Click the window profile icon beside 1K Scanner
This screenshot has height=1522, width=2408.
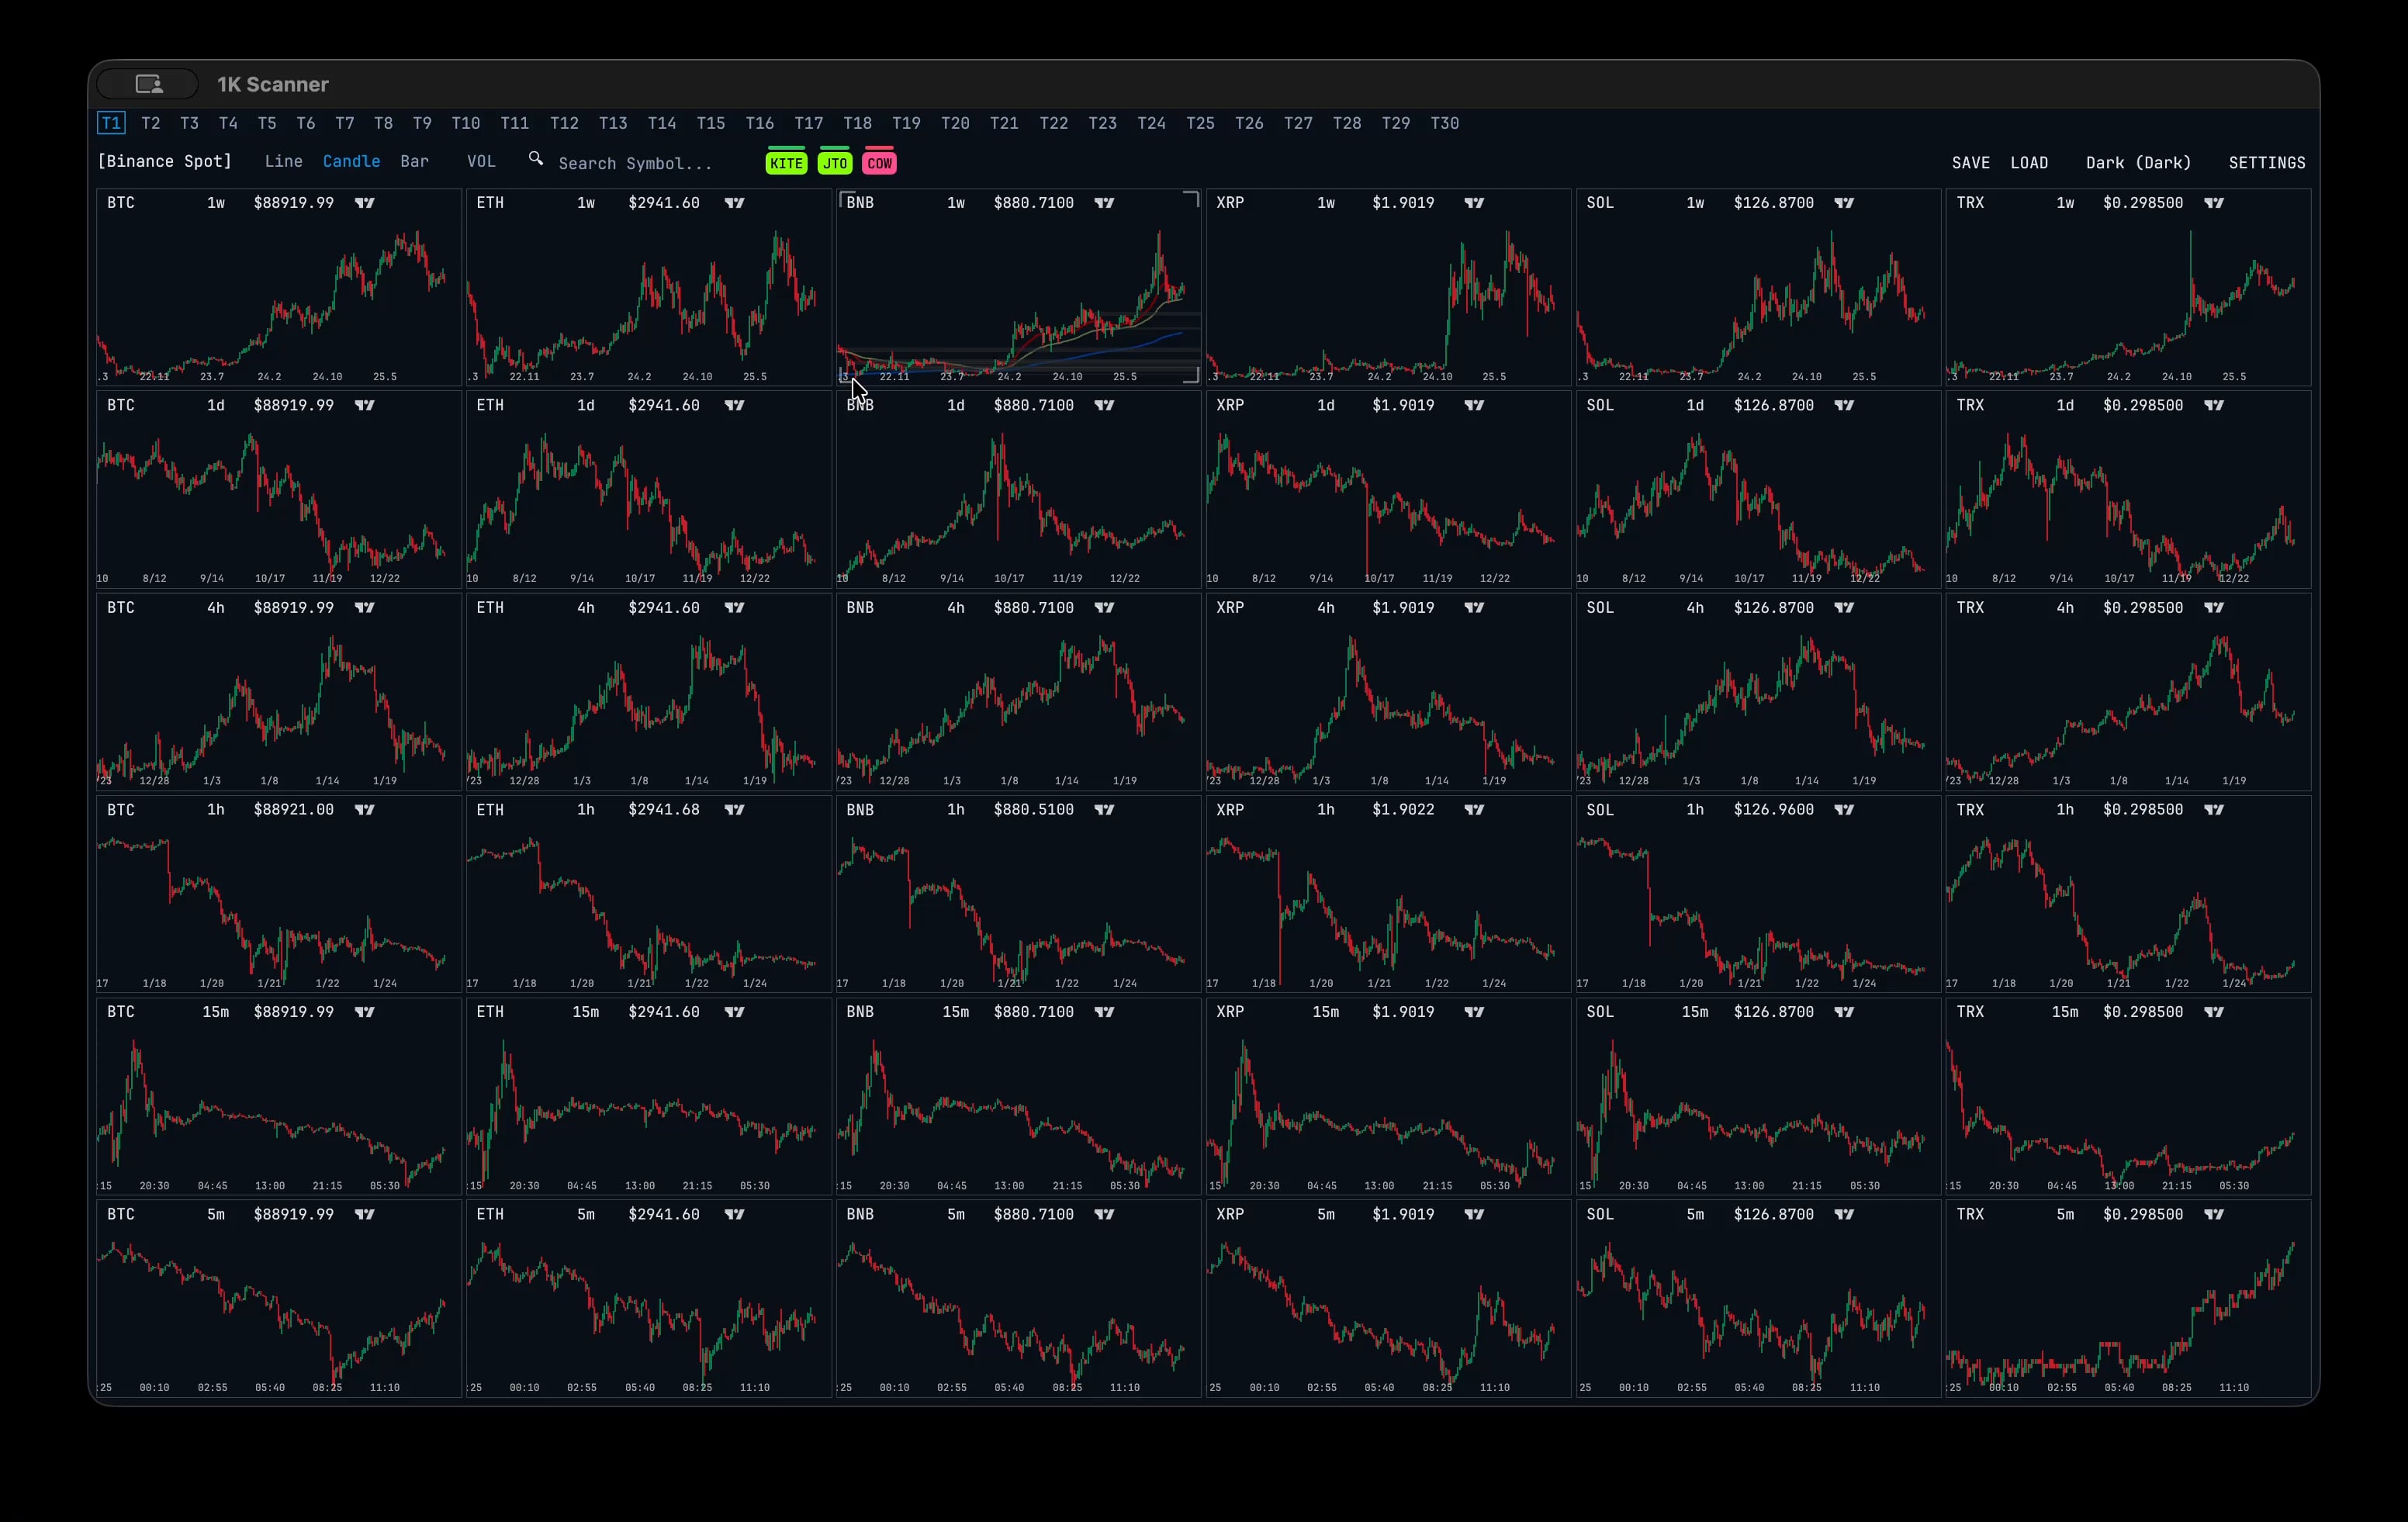click(148, 84)
